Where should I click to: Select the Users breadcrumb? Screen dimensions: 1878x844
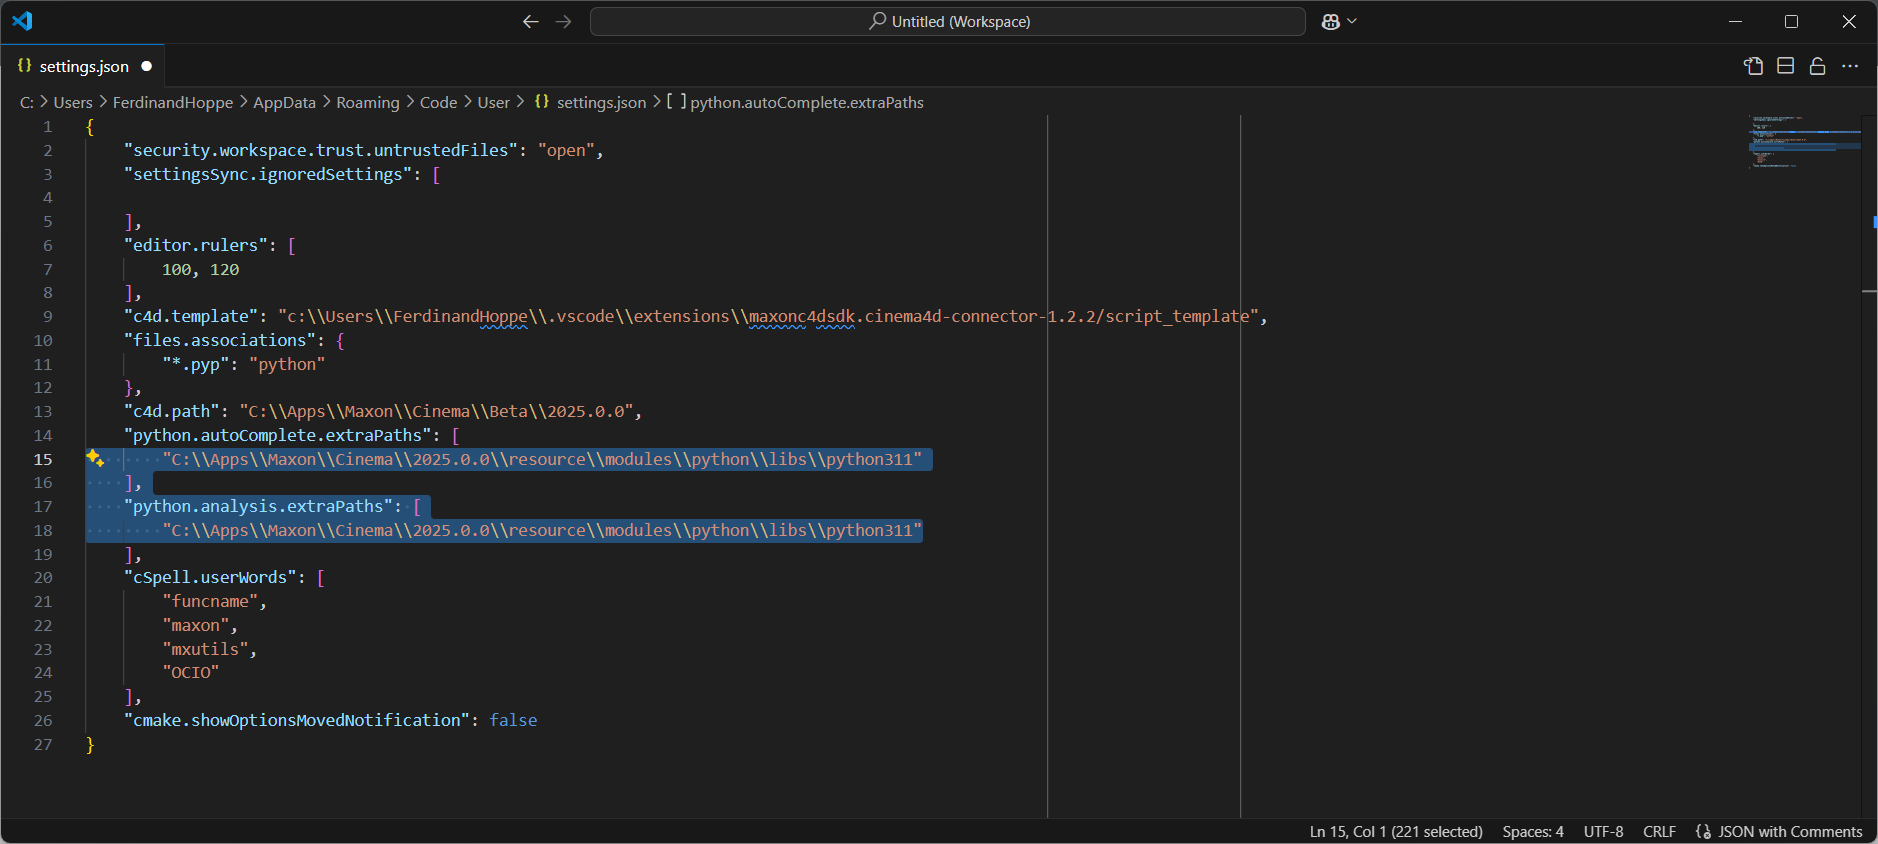[73, 102]
